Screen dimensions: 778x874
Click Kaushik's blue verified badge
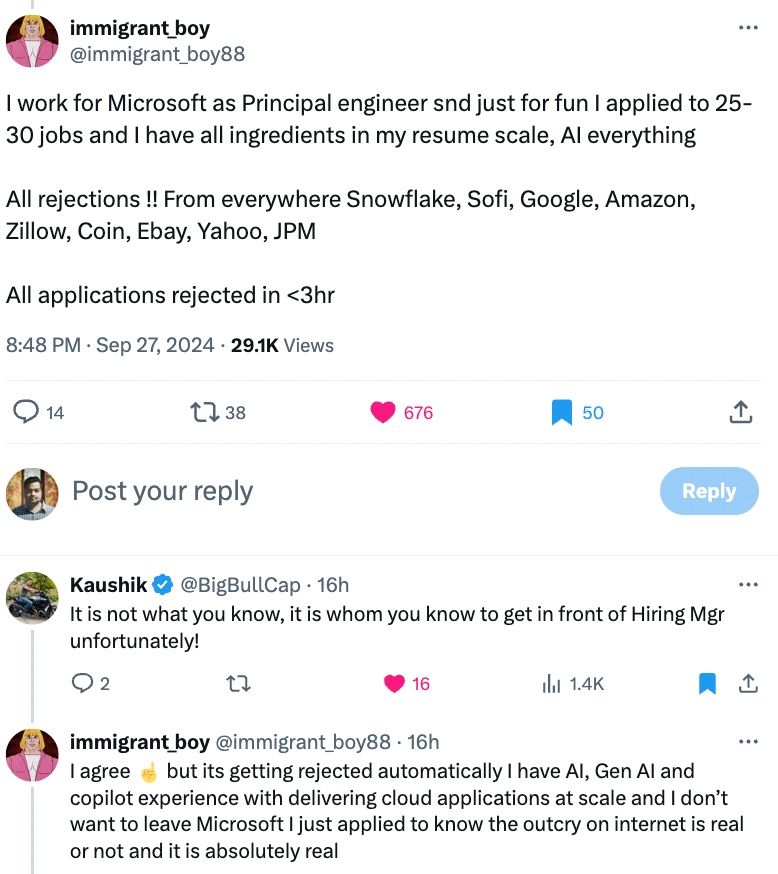[x=163, y=585]
